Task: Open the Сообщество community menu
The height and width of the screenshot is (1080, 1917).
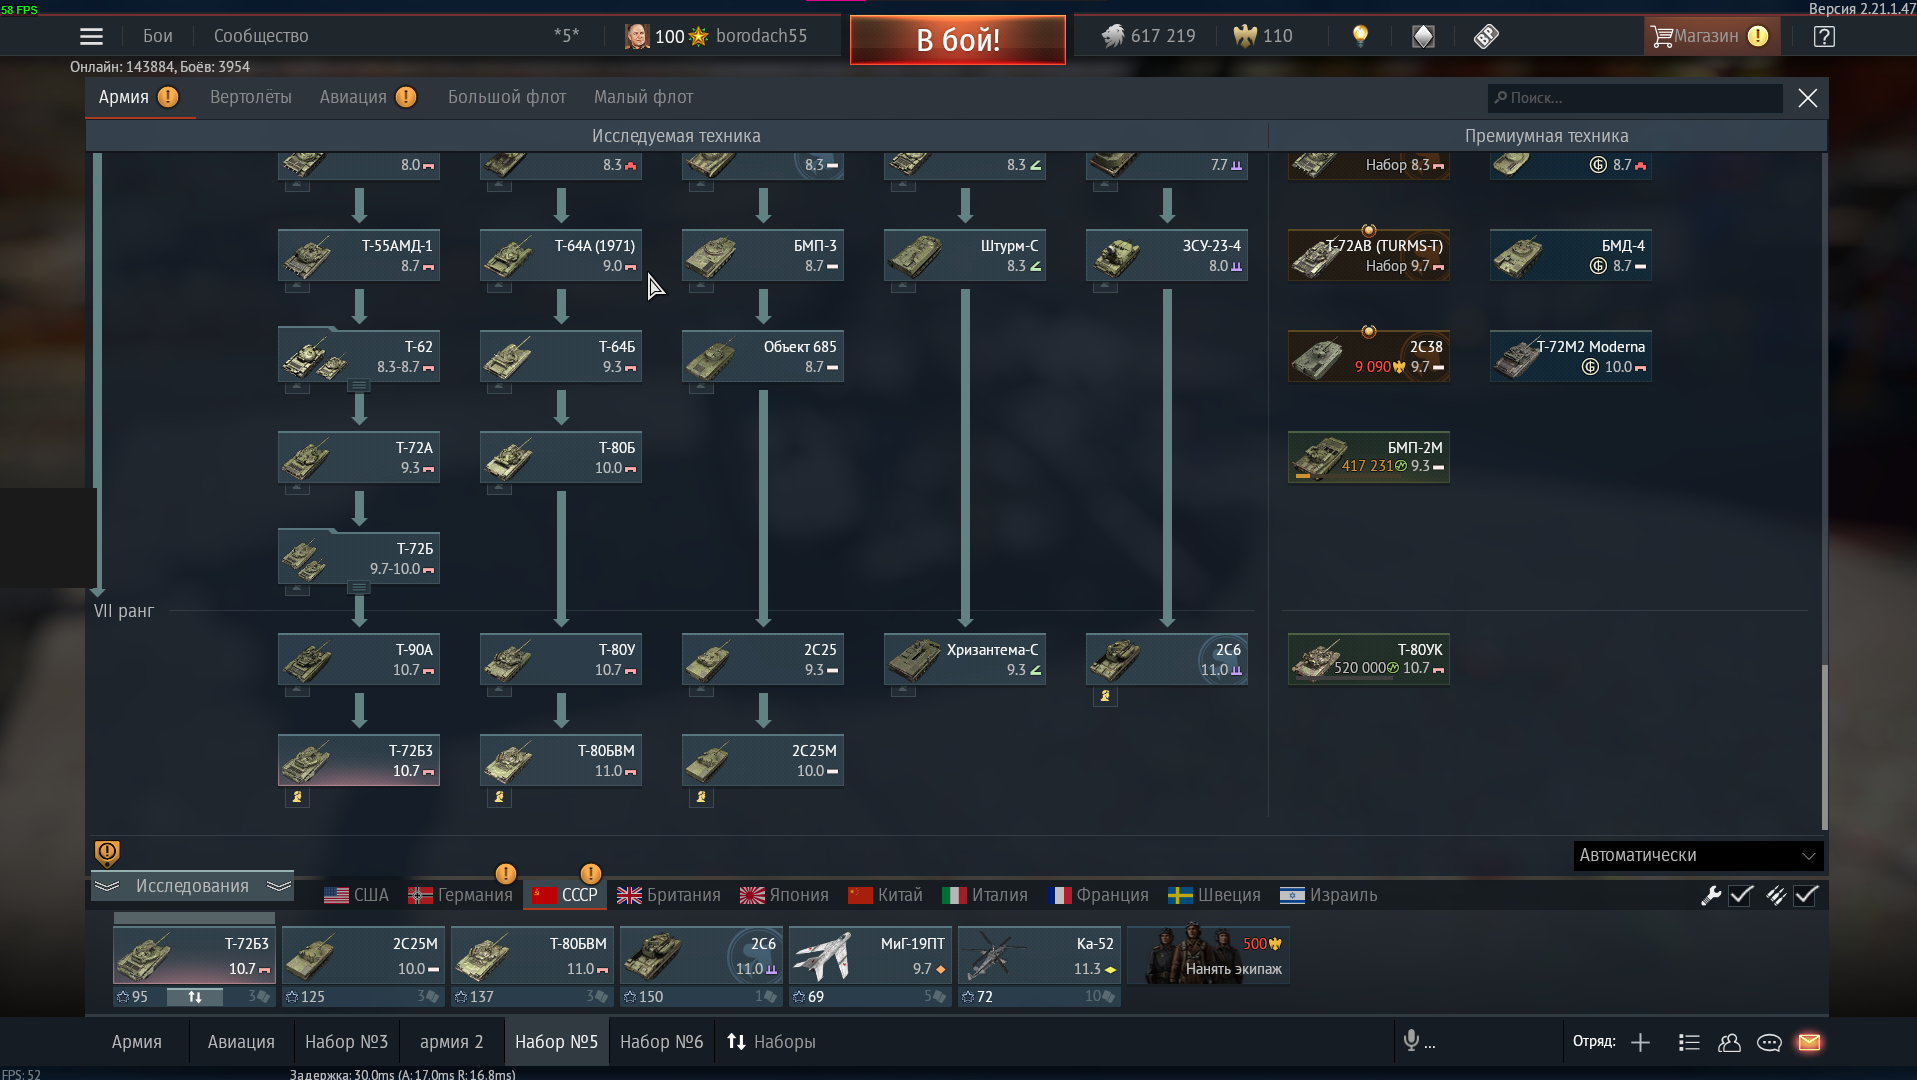Action: click(261, 36)
